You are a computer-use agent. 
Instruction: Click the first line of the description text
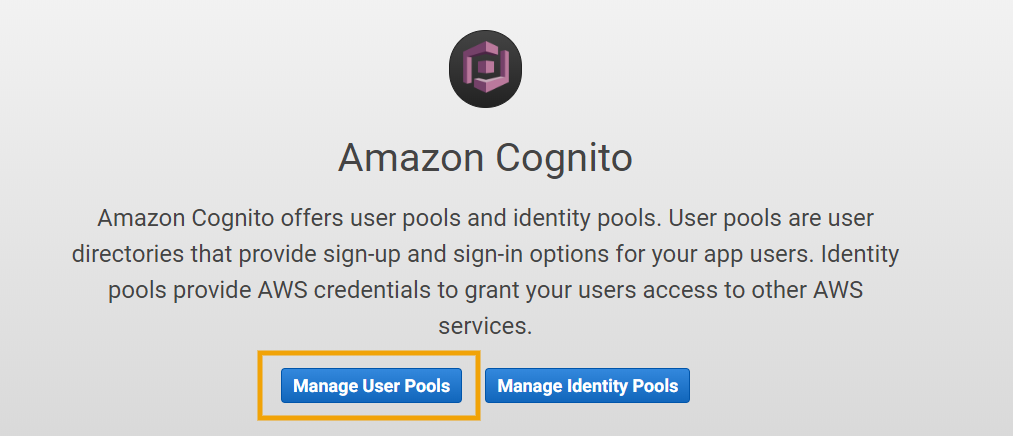click(x=486, y=217)
